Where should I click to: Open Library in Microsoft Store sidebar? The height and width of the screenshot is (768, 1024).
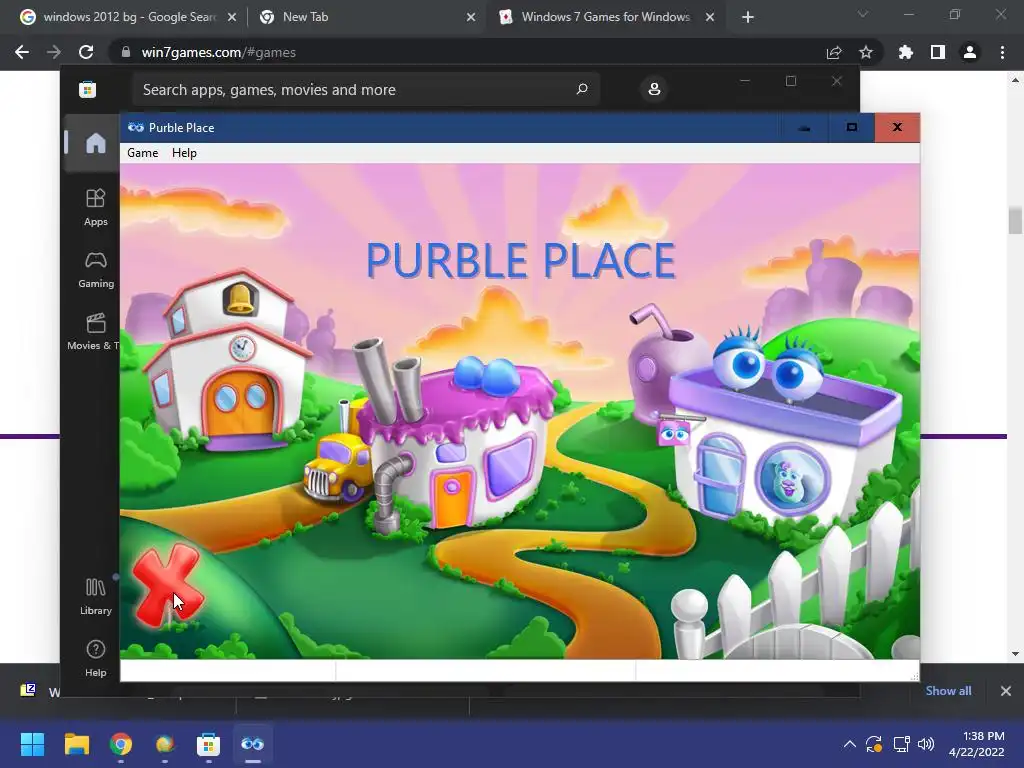tap(95, 596)
